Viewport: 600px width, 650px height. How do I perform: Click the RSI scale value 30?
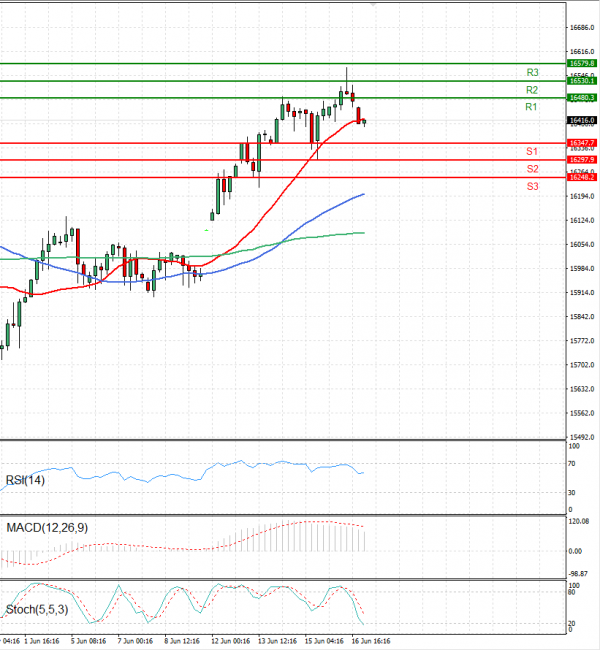point(572,493)
